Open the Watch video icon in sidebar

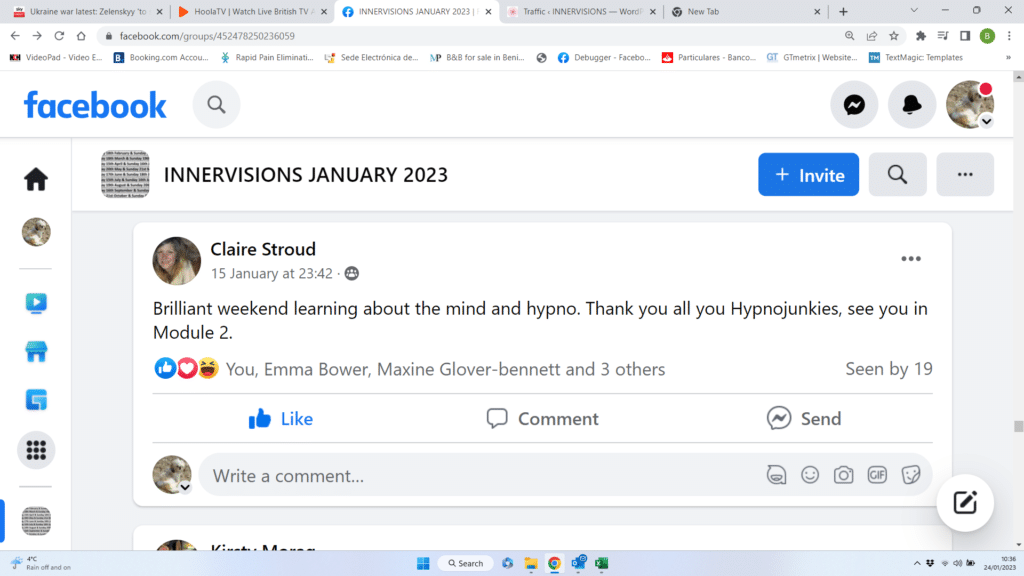tap(36, 303)
